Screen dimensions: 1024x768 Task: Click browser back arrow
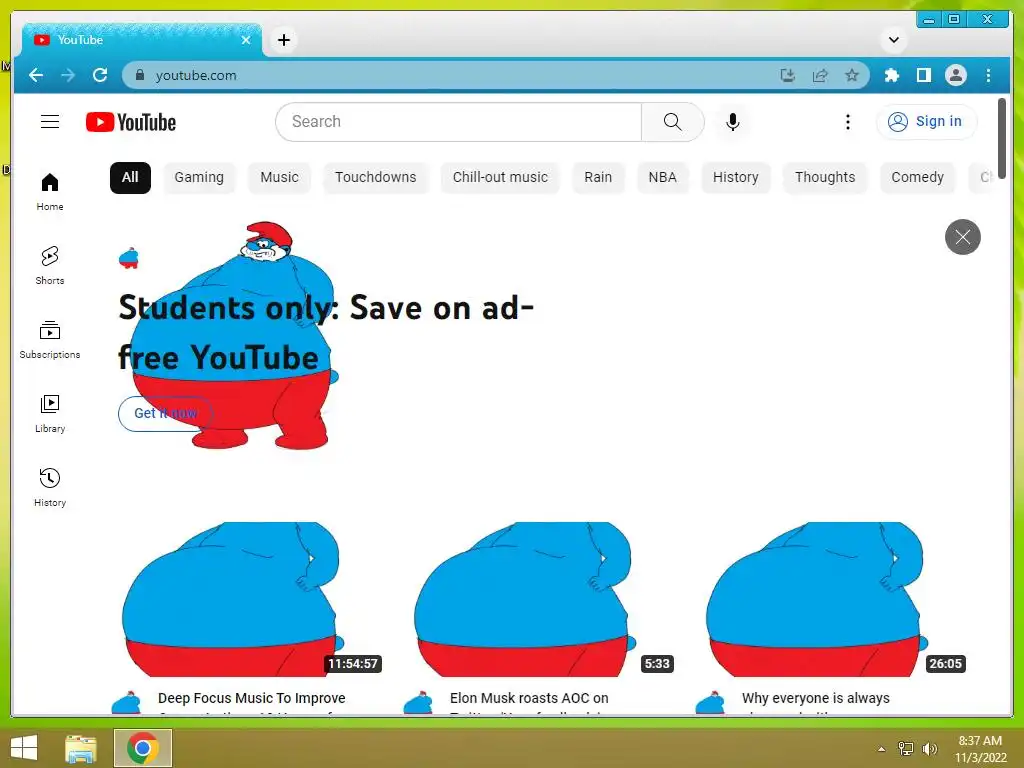click(36, 75)
